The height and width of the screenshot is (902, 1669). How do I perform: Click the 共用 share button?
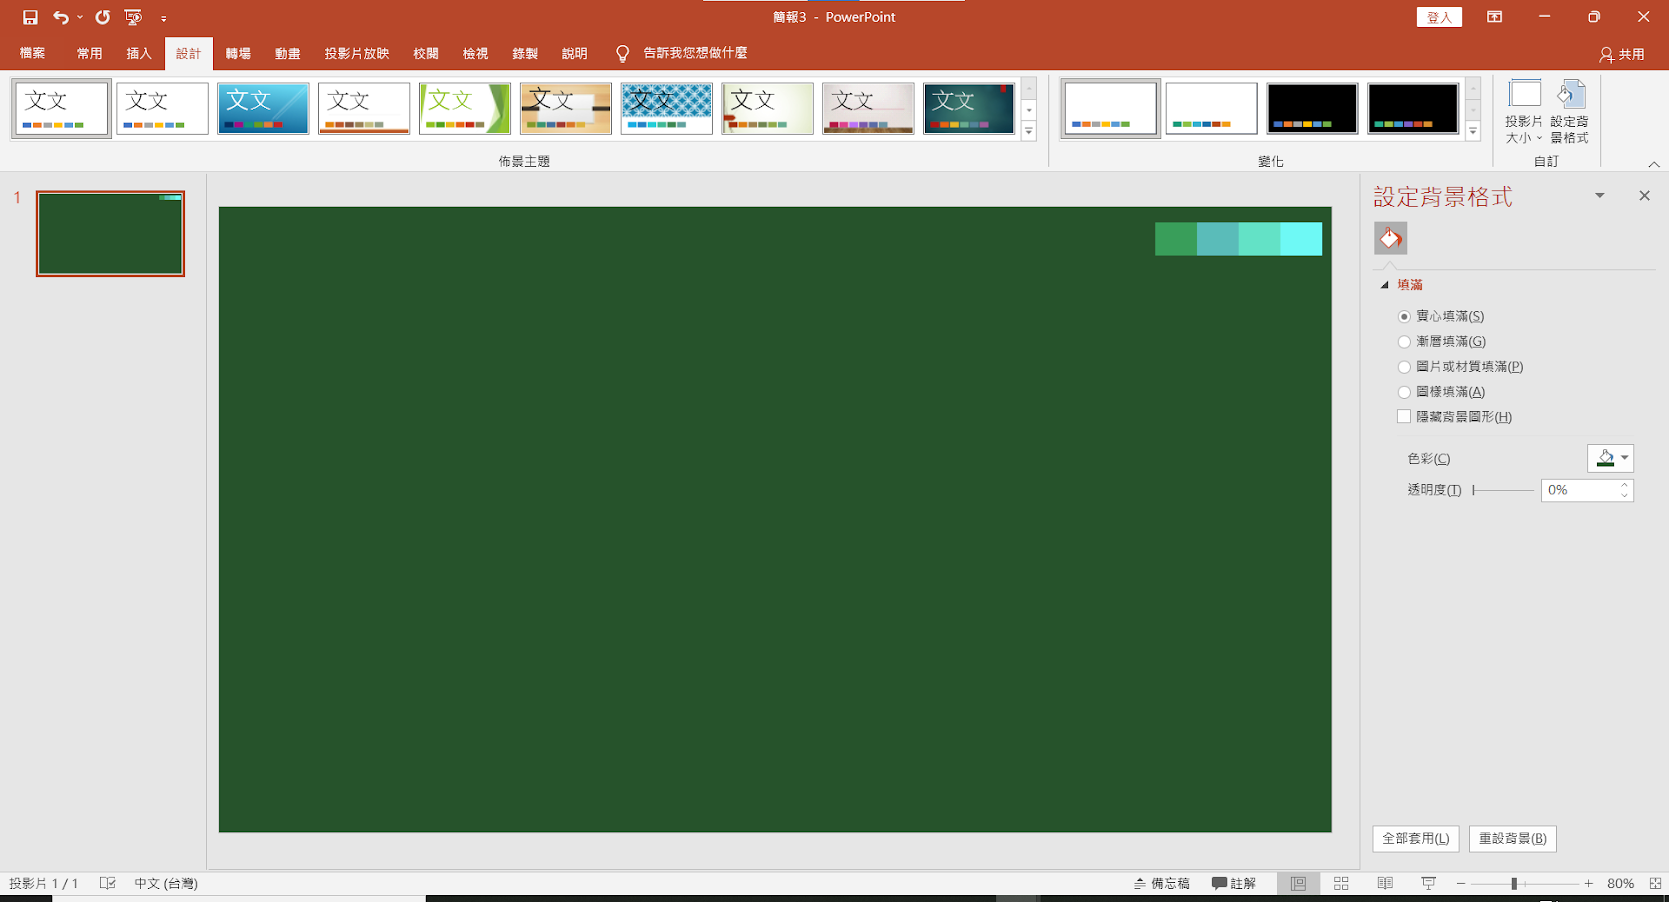coord(1622,54)
